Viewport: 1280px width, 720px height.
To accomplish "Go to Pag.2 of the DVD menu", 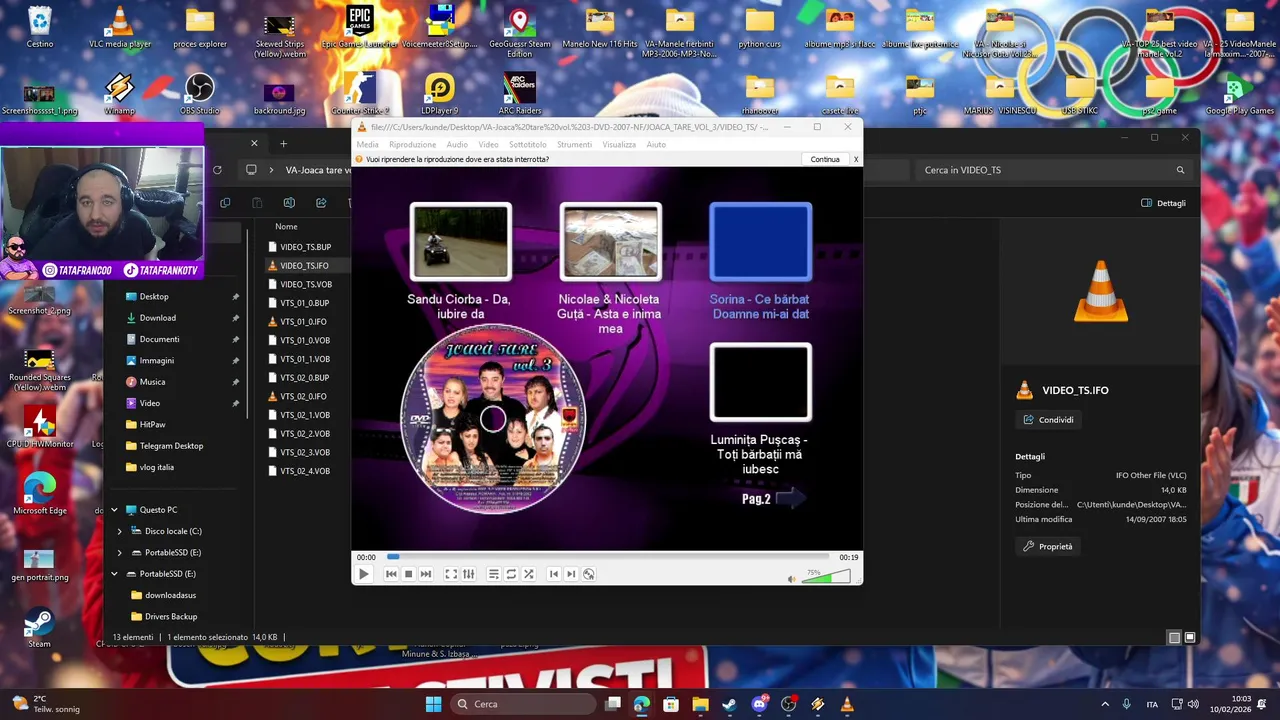I will 773,498.
